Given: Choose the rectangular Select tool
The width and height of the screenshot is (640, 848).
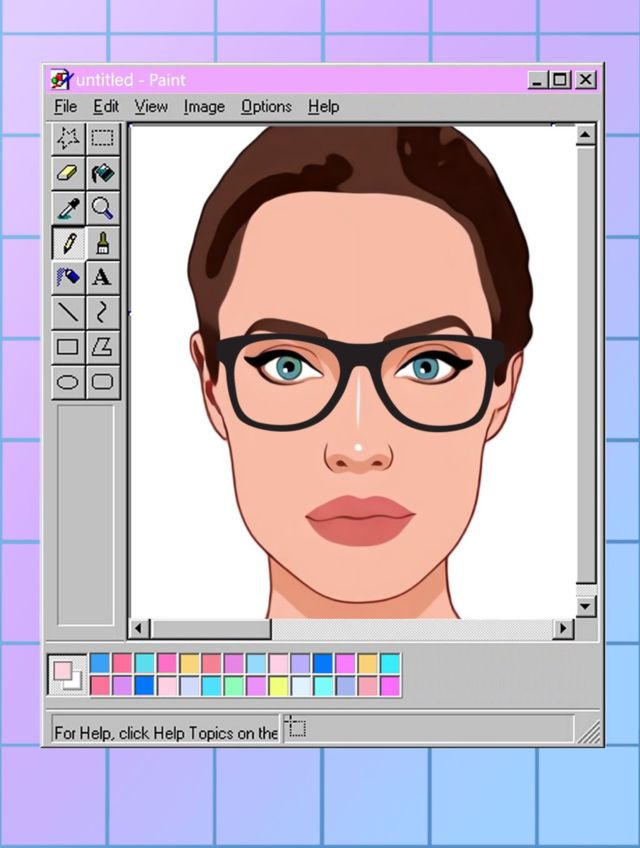Looking at the screenshot, I should tap(102, 138).
